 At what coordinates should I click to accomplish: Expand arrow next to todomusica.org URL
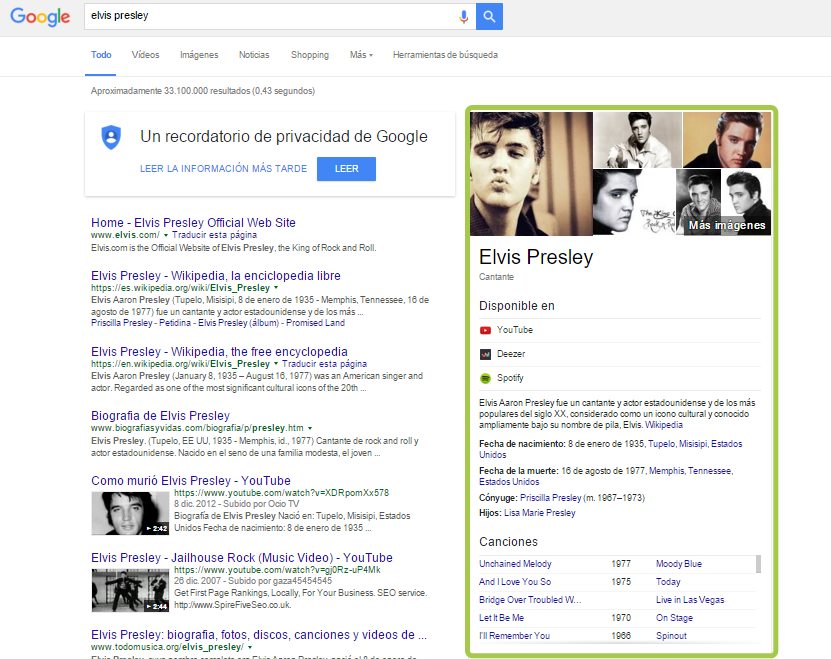tap(250, 647)
